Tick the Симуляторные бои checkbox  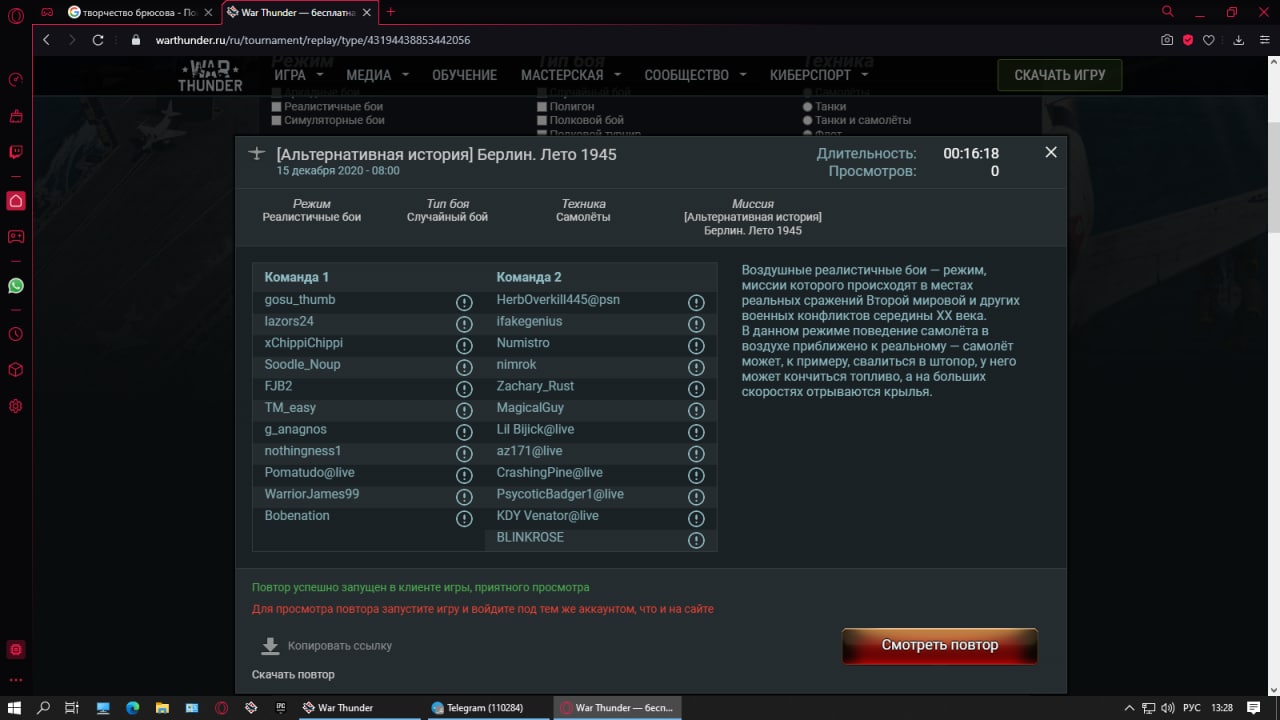[x=277, y=120]
